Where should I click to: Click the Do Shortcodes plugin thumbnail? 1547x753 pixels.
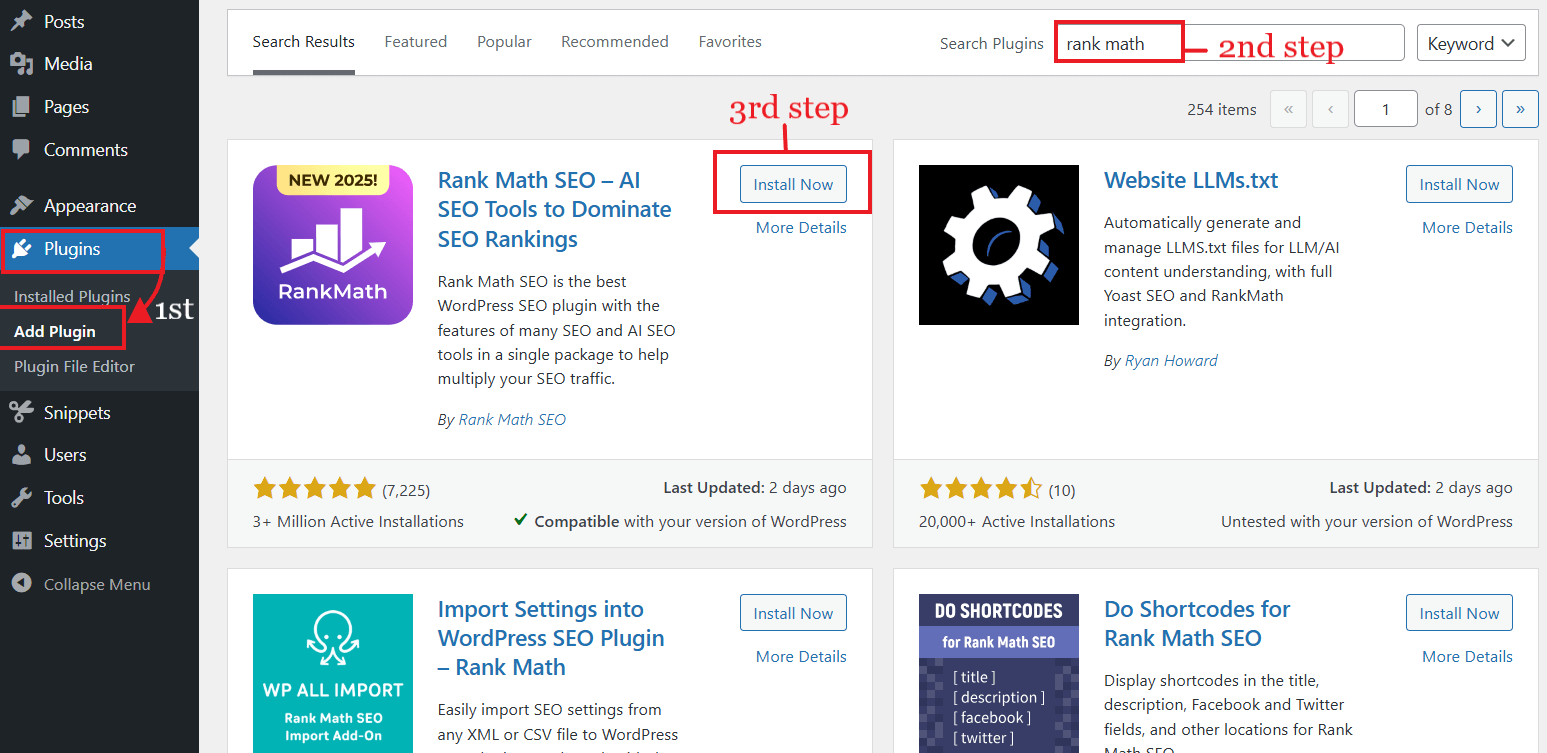999,673
